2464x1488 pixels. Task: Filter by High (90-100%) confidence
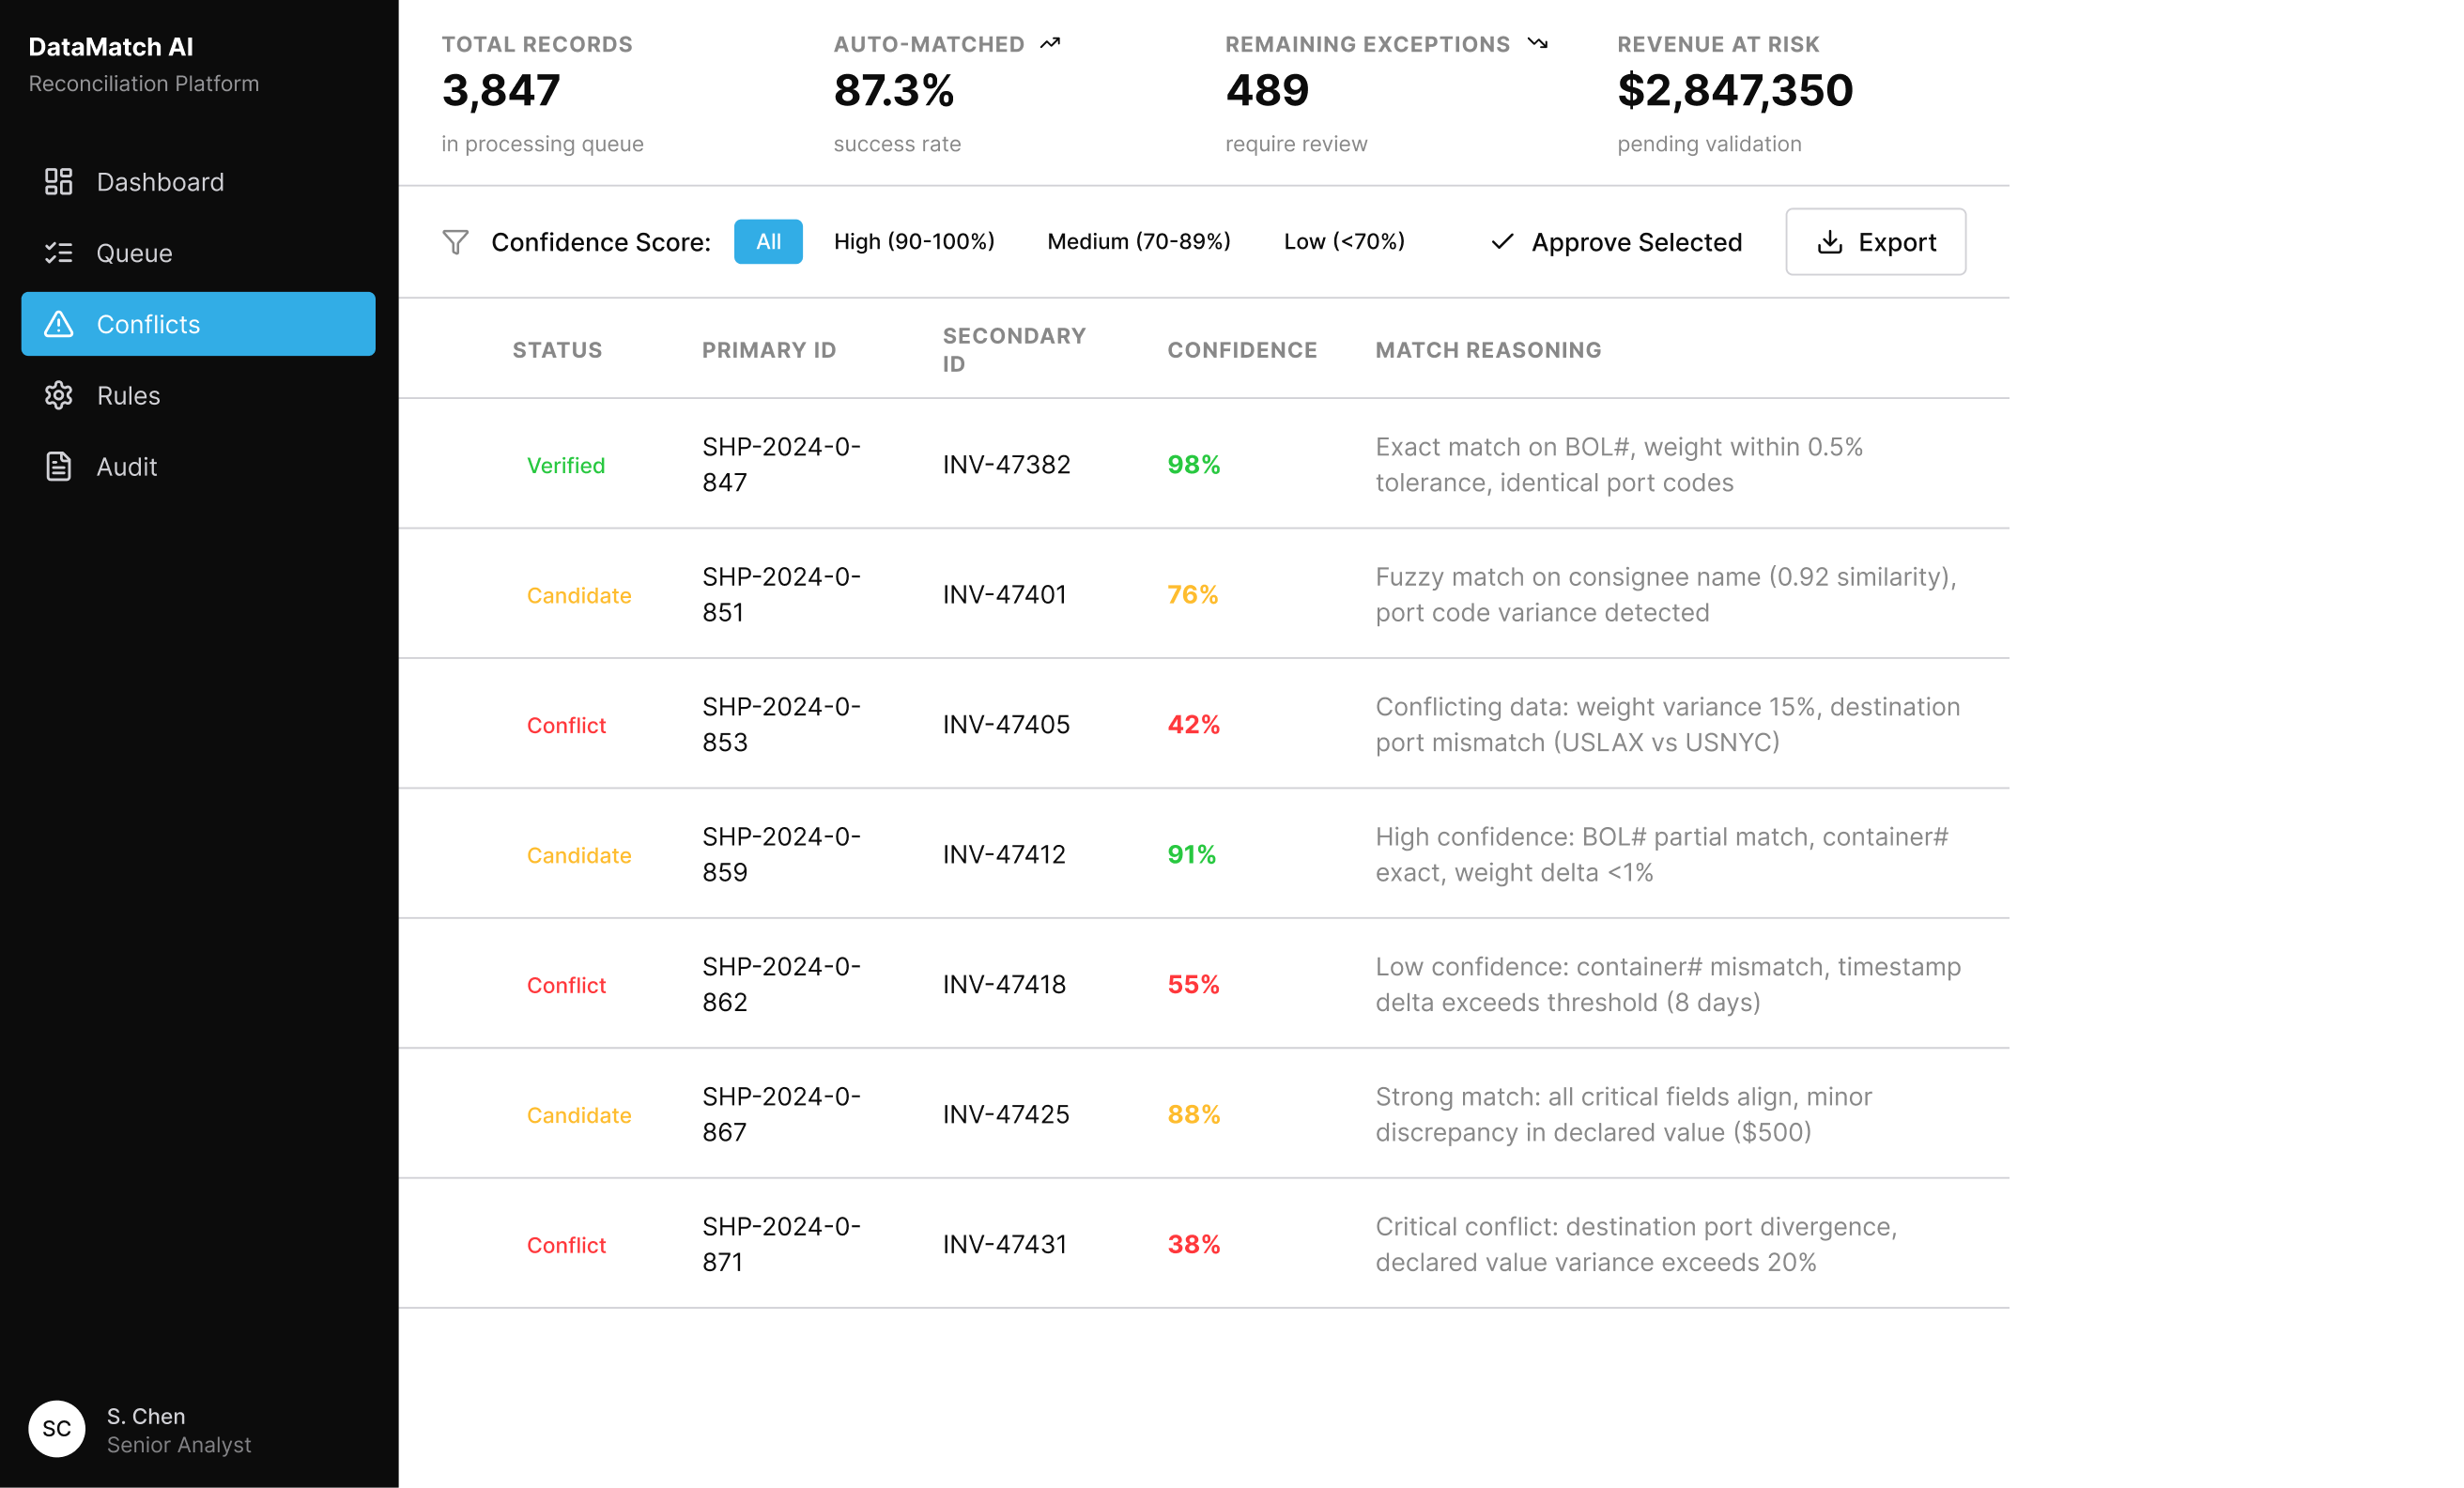click(913, 242)
